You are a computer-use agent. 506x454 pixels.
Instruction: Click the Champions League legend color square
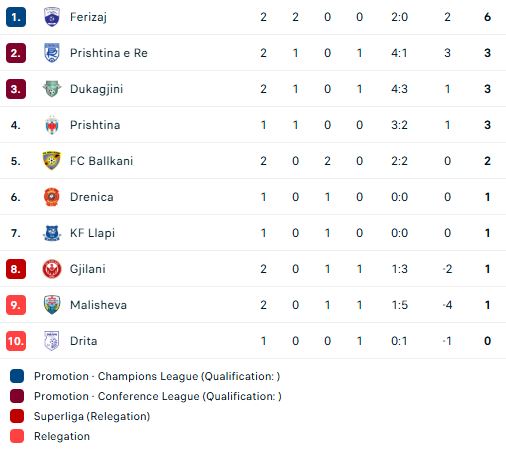coord(17,376)
